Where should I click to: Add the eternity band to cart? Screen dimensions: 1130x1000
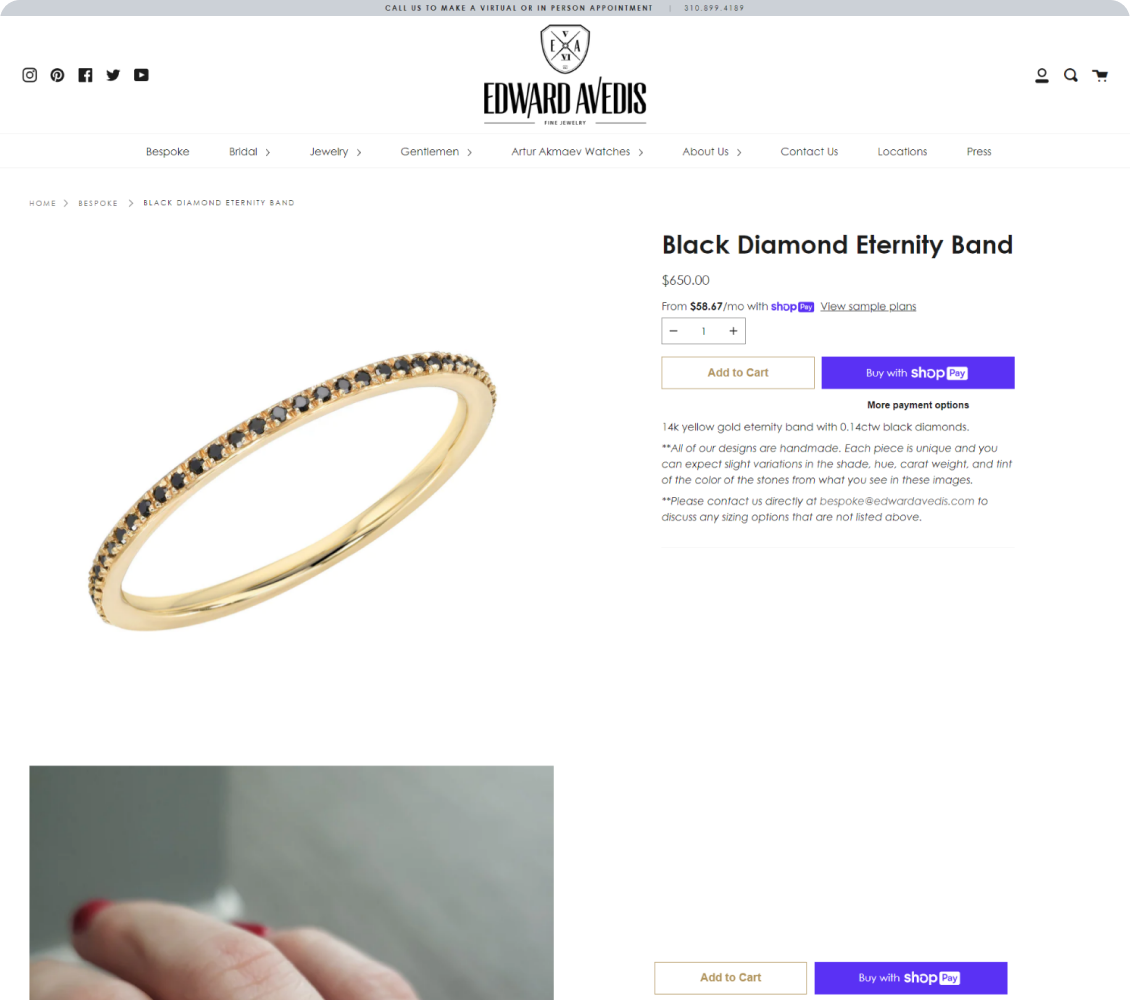738,372
